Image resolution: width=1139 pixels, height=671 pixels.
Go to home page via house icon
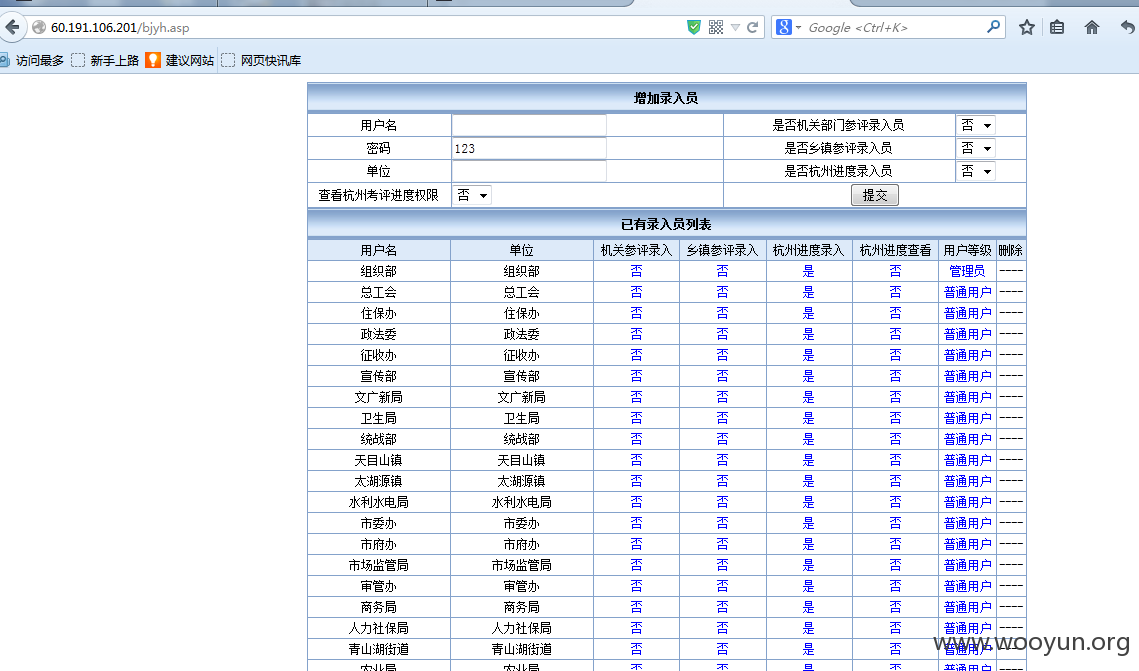(x=1092, y=28)
